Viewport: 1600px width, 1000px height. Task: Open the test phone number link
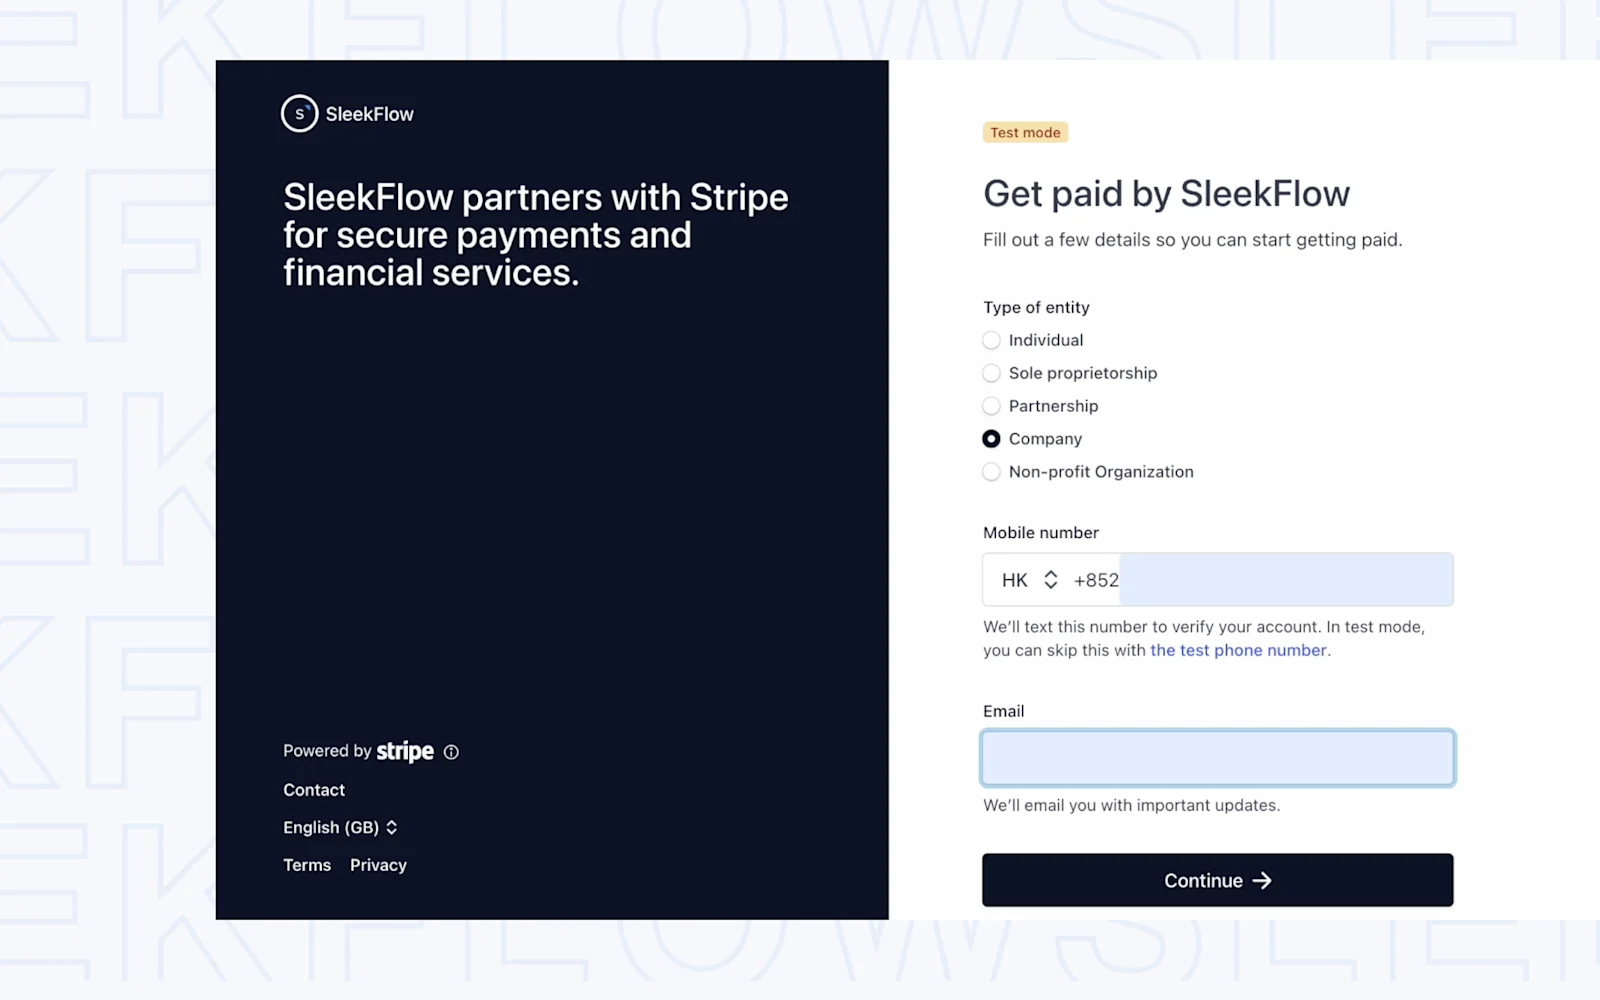(x=1238, y=649)
